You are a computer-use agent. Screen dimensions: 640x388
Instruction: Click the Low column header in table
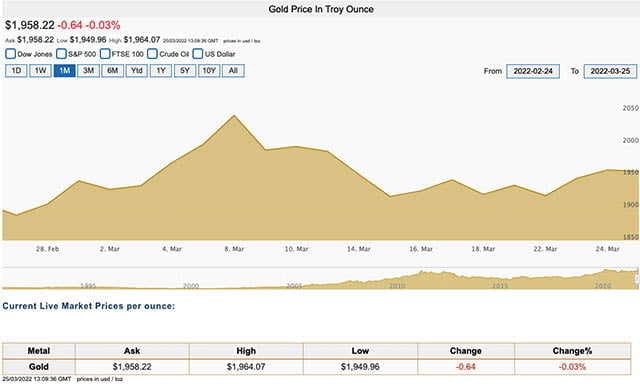(360, 351)
